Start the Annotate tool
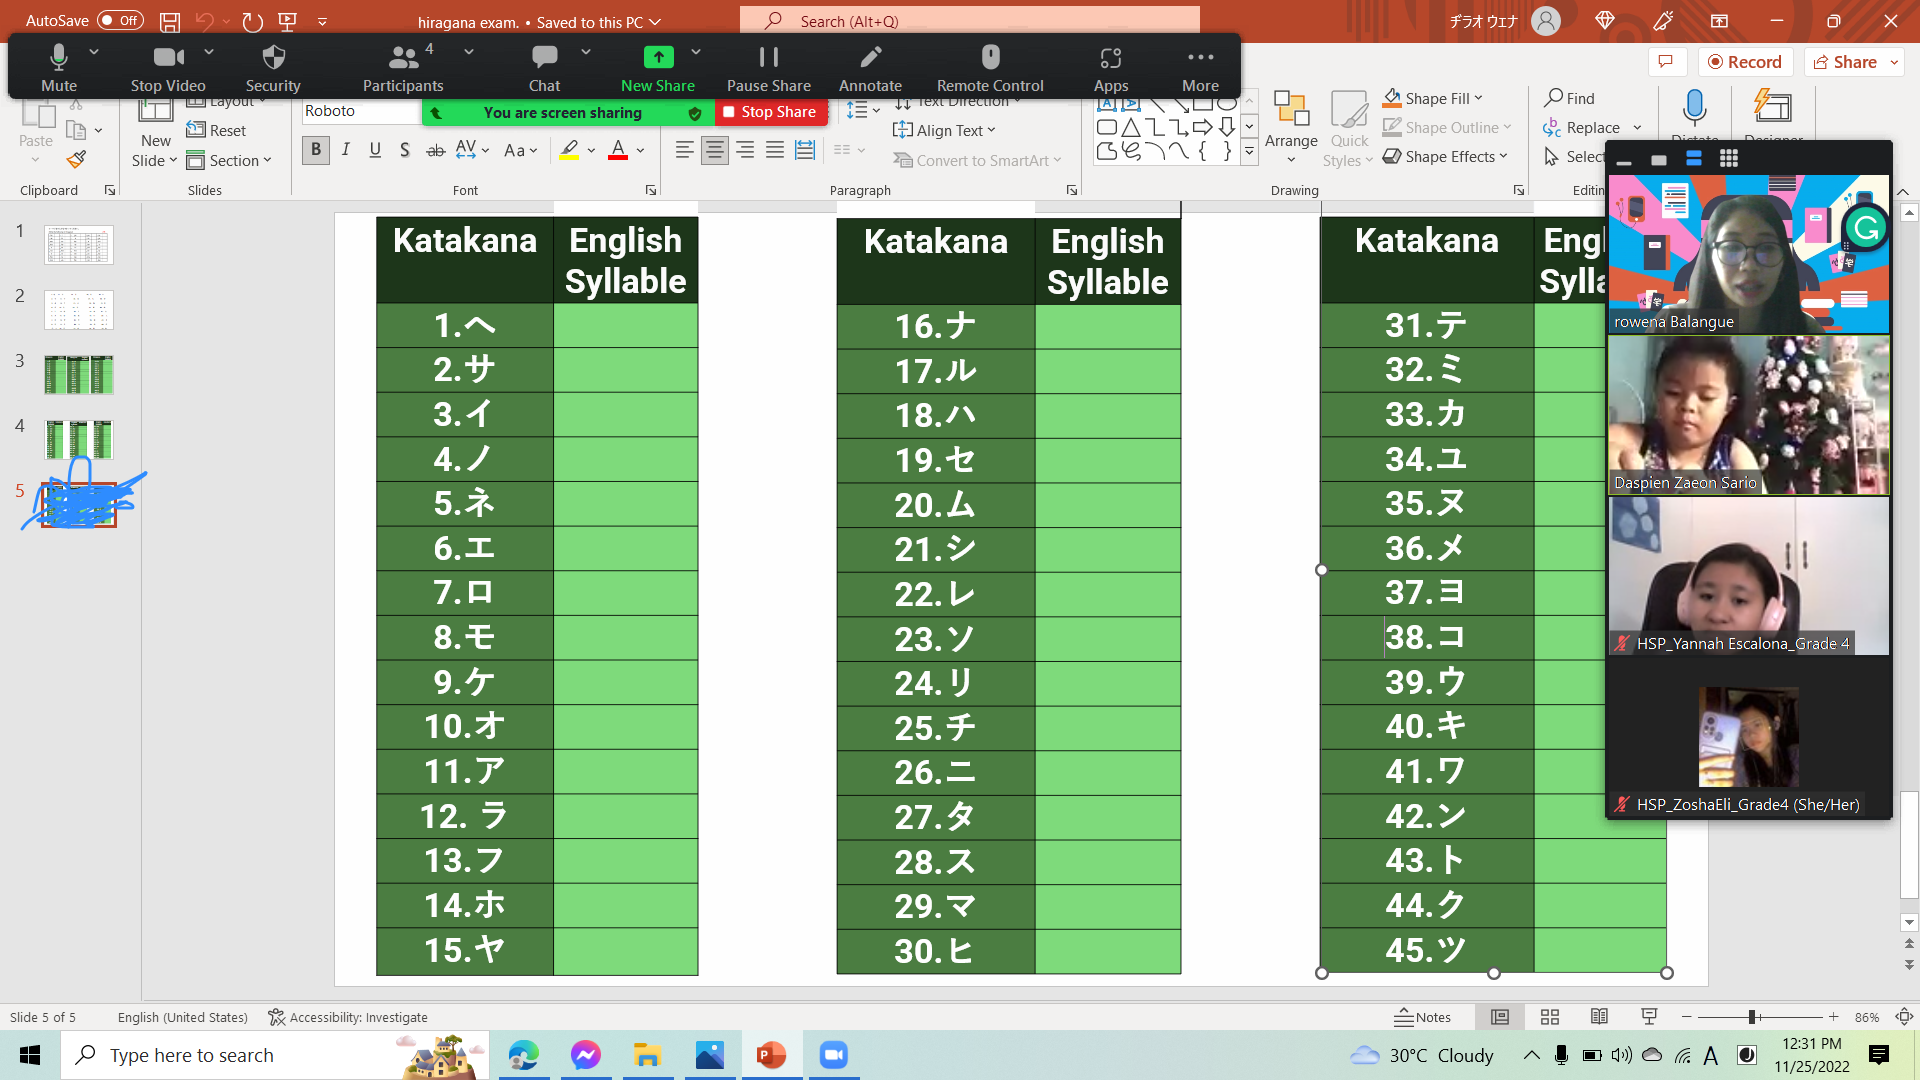 [869, 67]
